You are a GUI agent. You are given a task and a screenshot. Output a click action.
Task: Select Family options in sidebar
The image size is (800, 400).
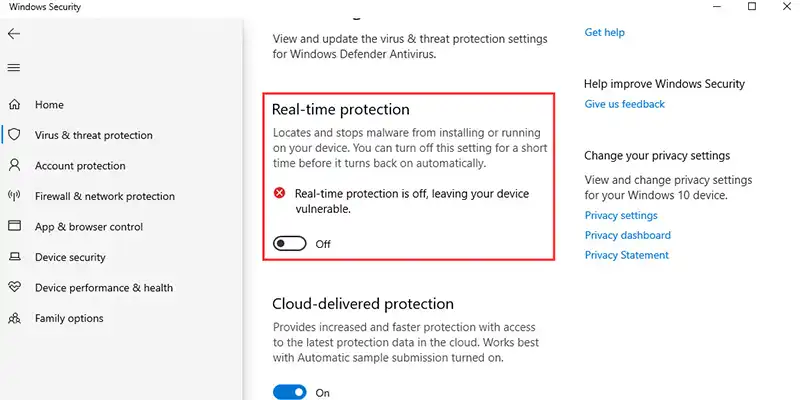point(69,319)
